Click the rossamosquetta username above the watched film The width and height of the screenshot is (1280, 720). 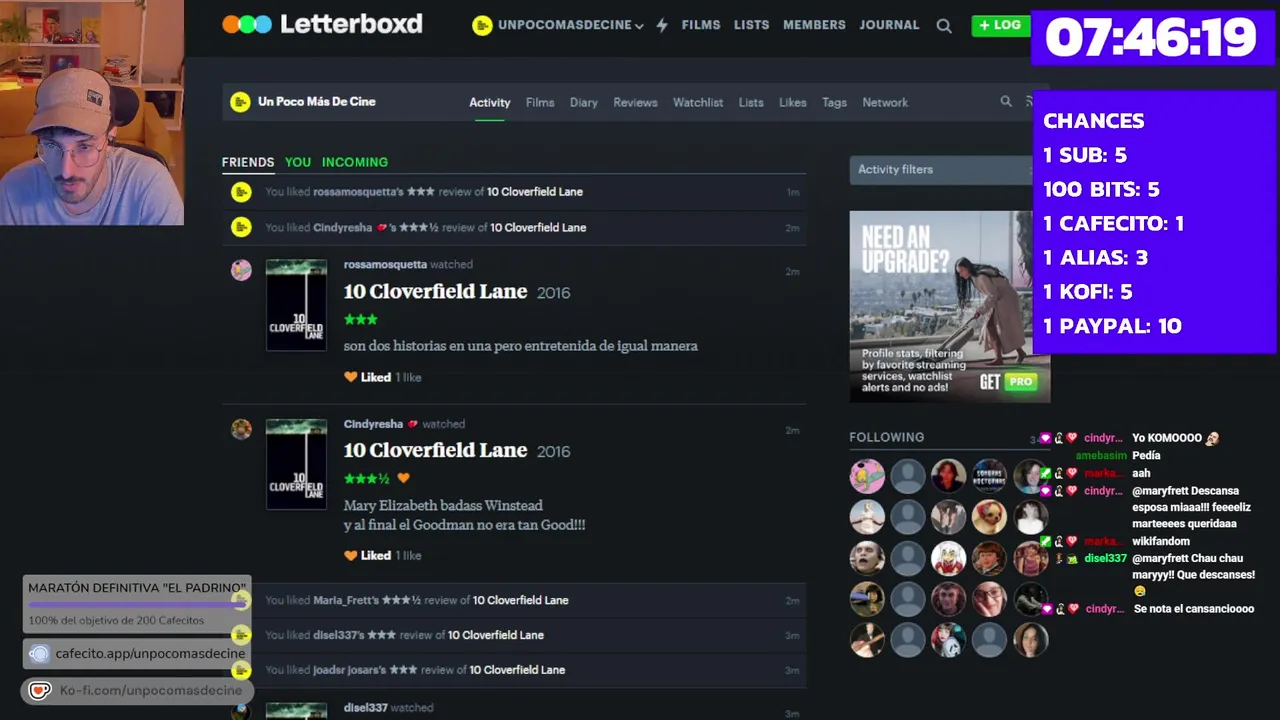(385, 264)
